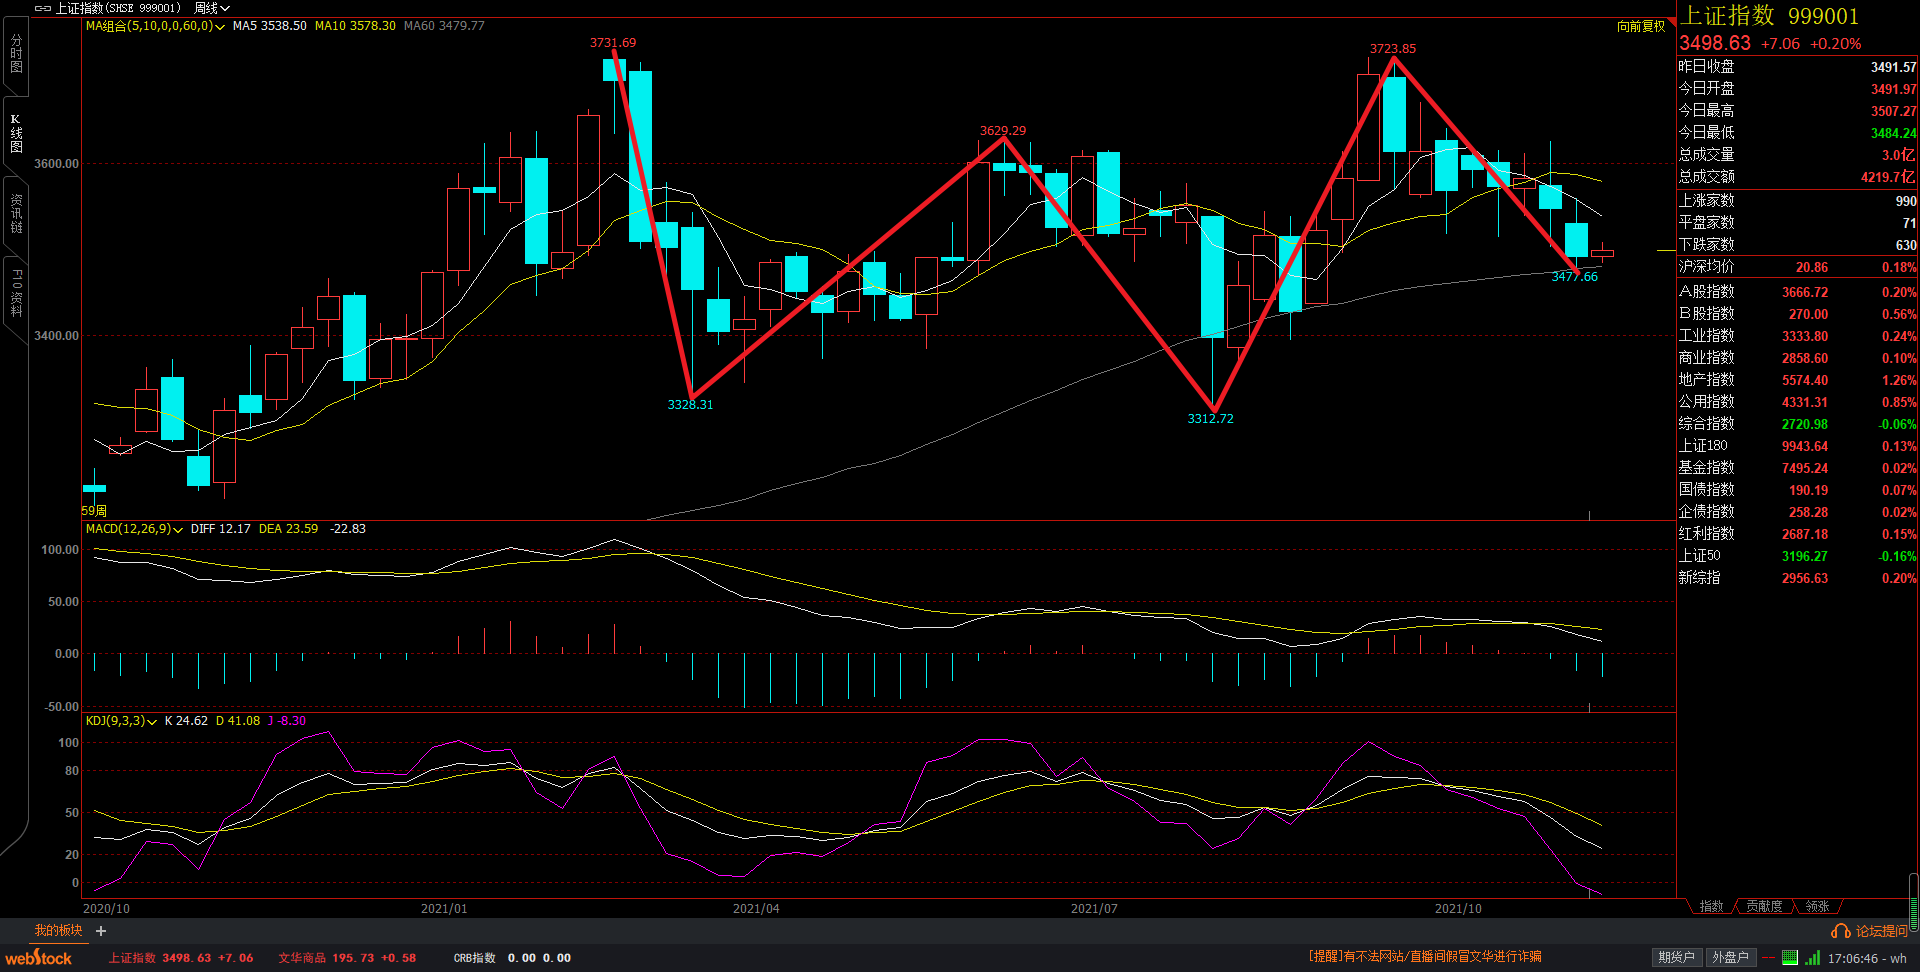Click the 期货户 account button
This screenshot has height=972, width=1920.
pyautogui.click(x=1676, y=958)
